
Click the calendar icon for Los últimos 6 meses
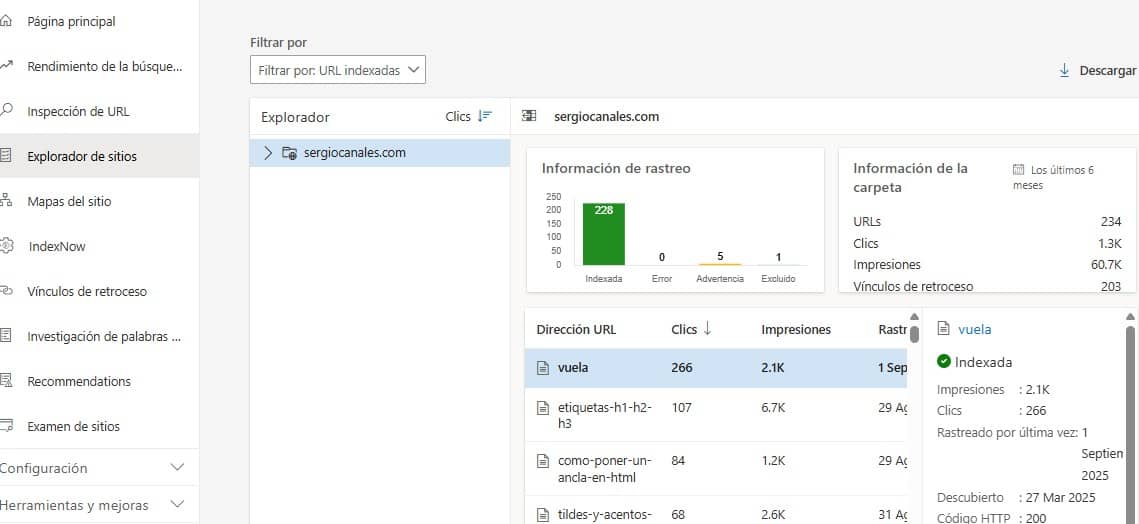[1018, 170]
